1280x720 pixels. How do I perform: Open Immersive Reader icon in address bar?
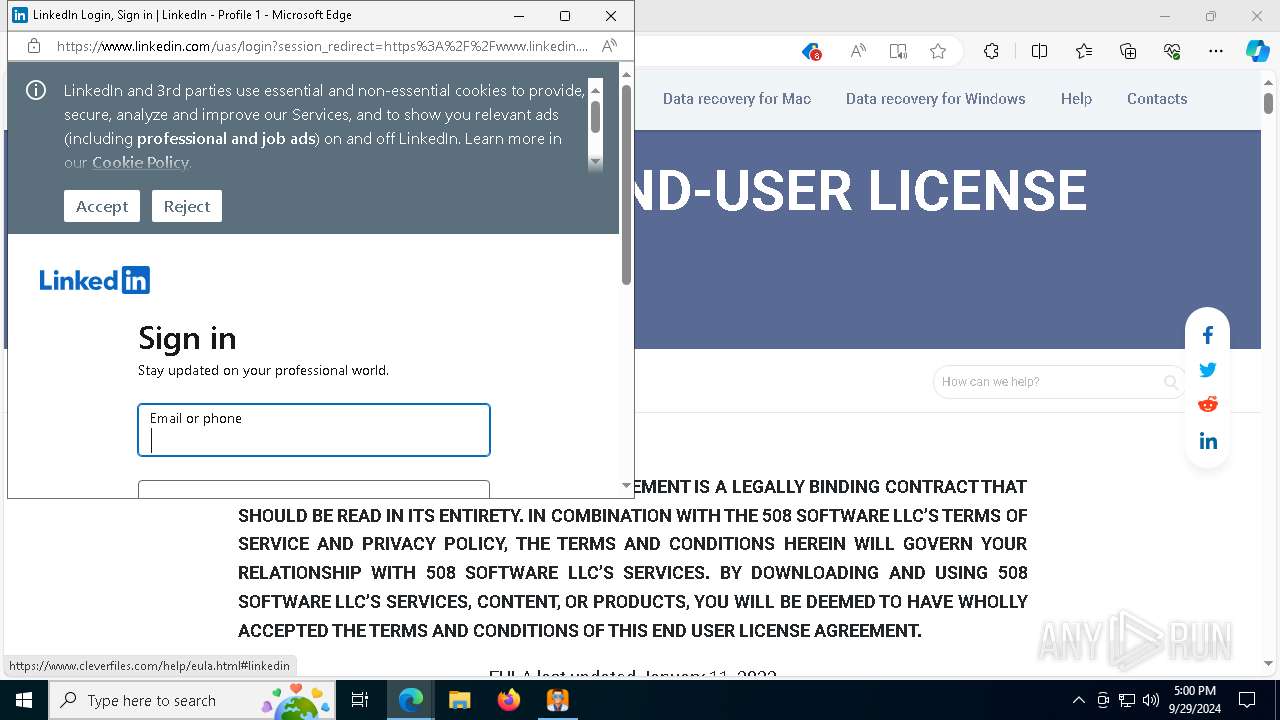(x=898, y=52)
